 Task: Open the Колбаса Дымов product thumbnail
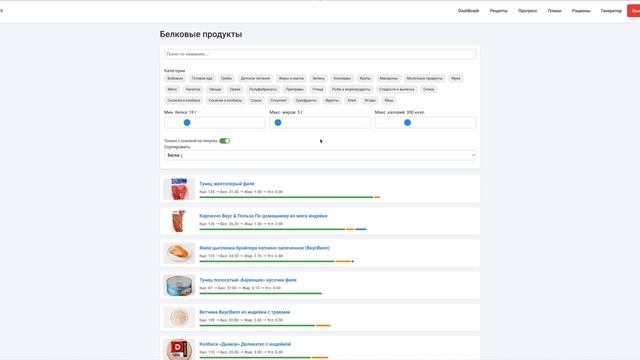tap(179, 349)
